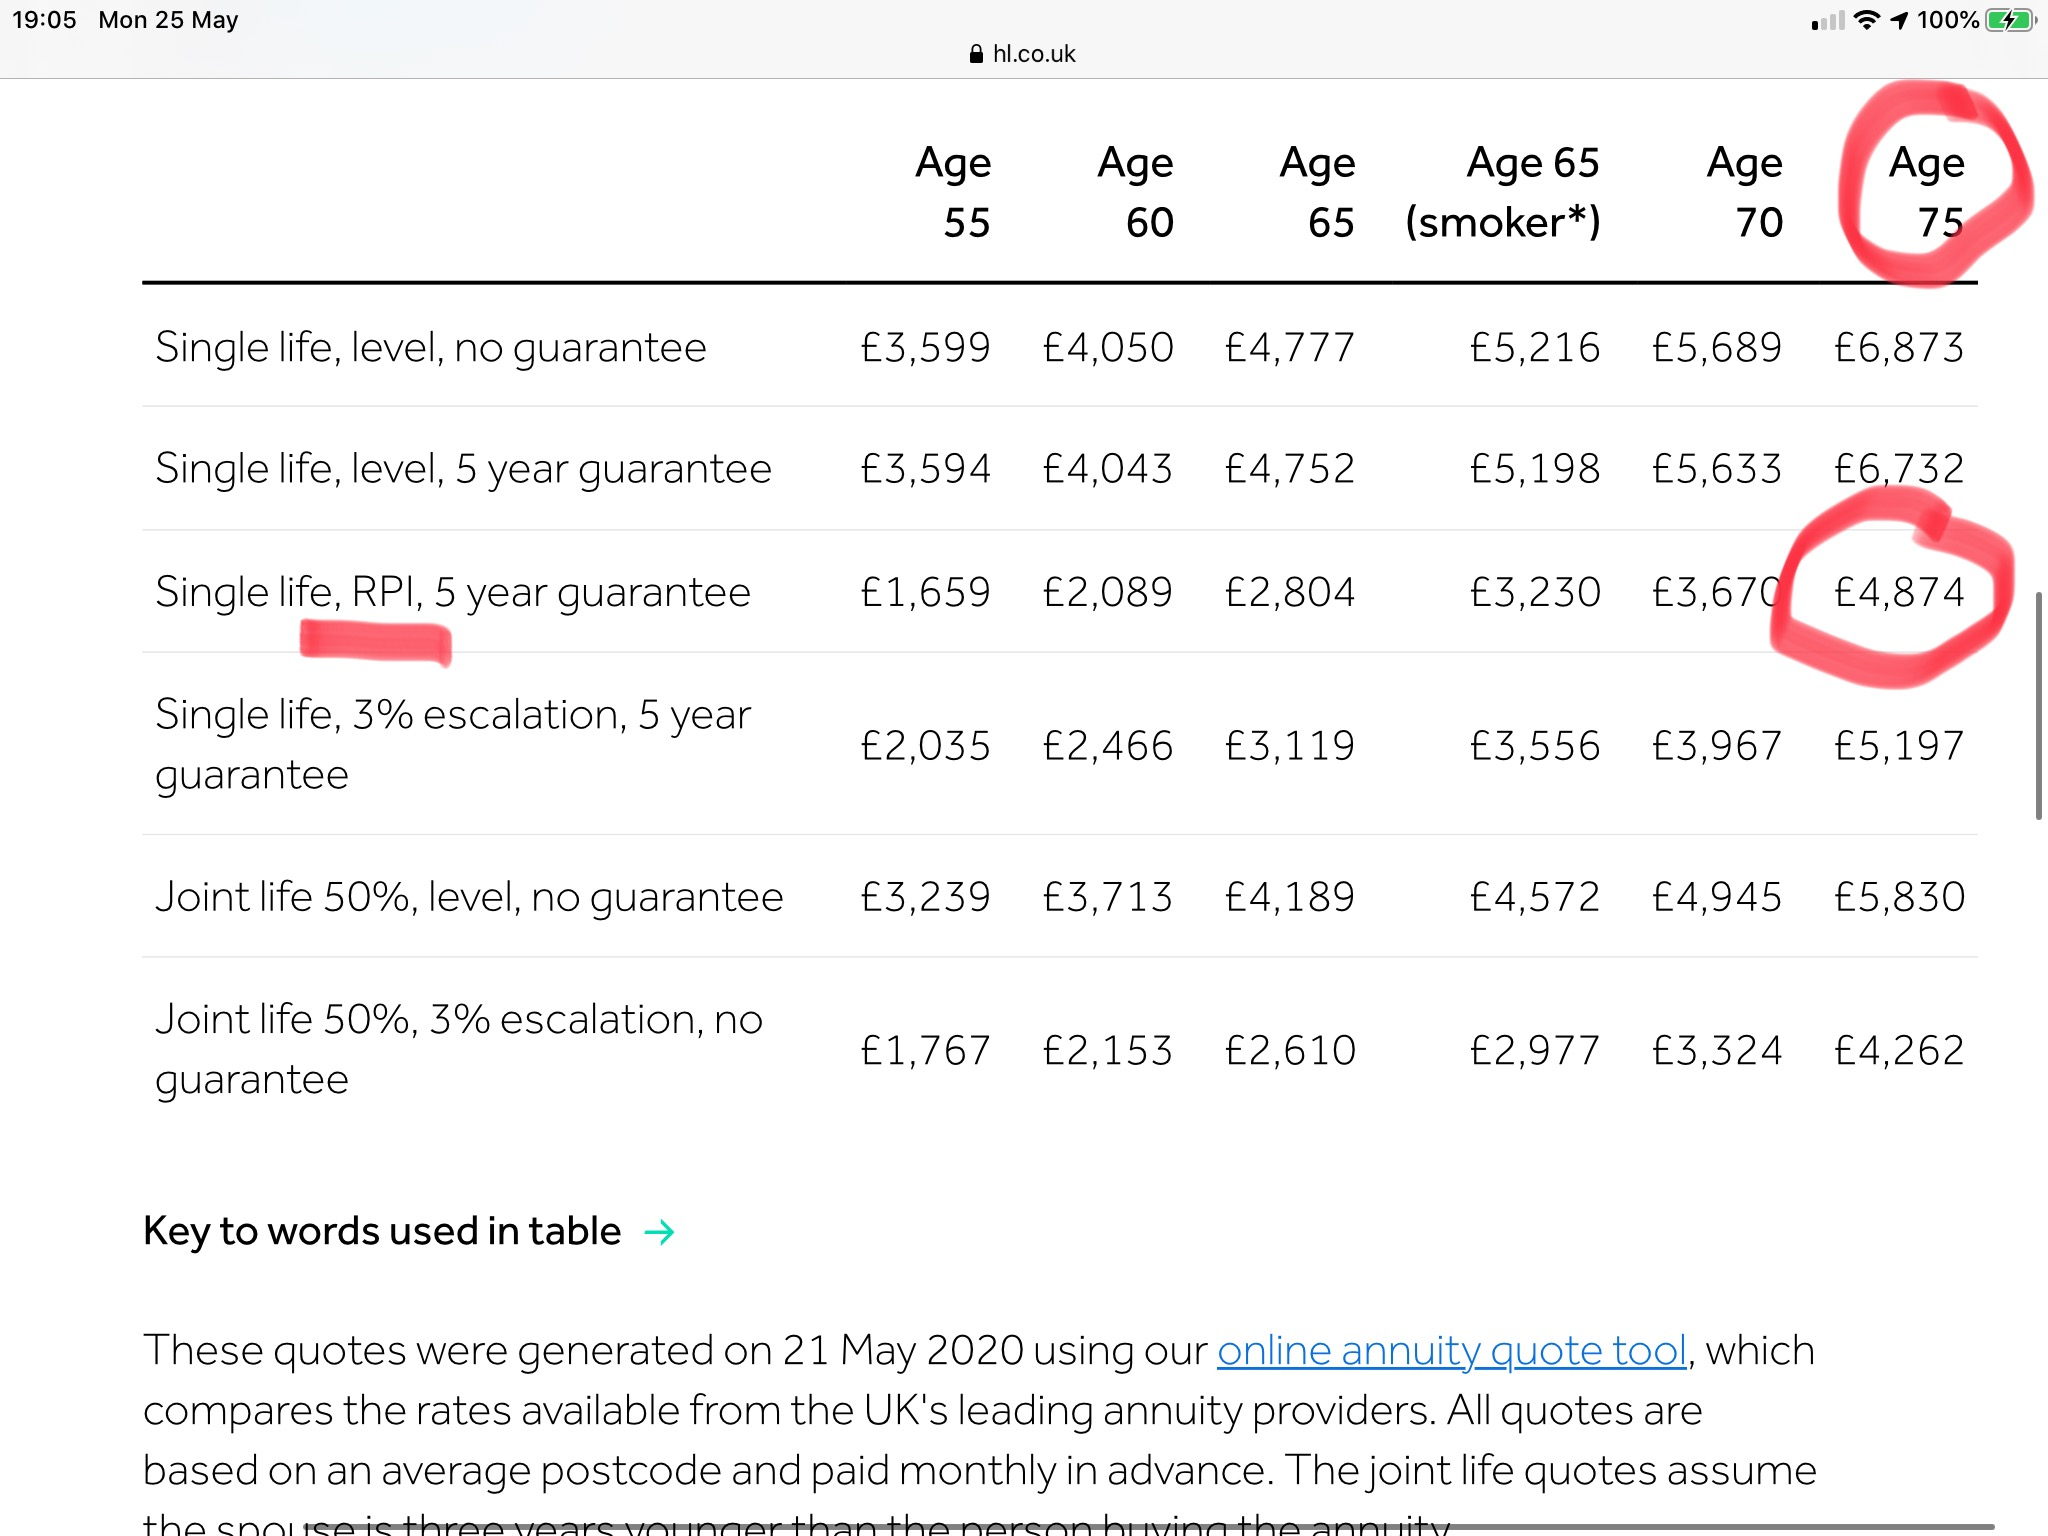This screenshot has height=1536, width=2048.
Task: Click the £4,262 Age 75 value
Action: coord(1898,1051)
